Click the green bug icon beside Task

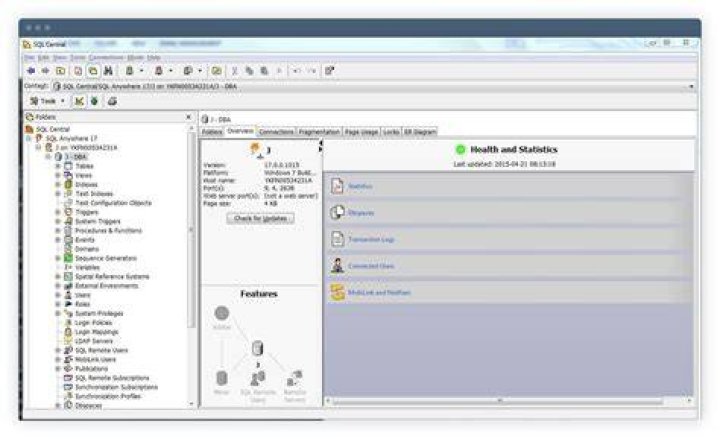click(94, 101)
